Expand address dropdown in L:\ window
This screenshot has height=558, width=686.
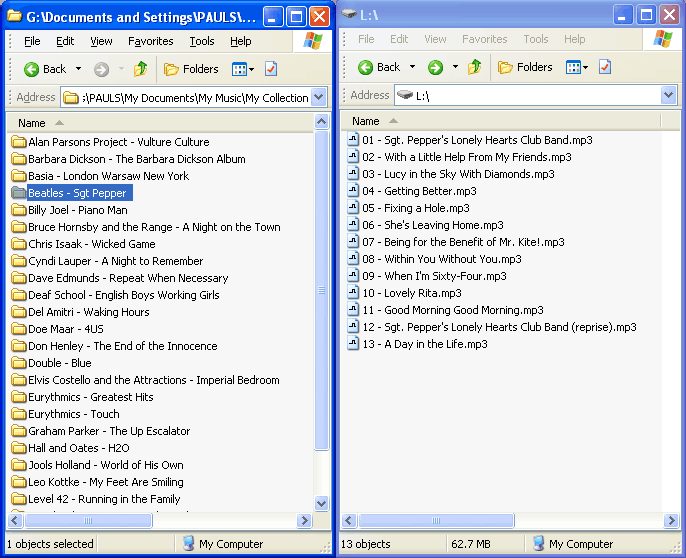tap(668, 95)
